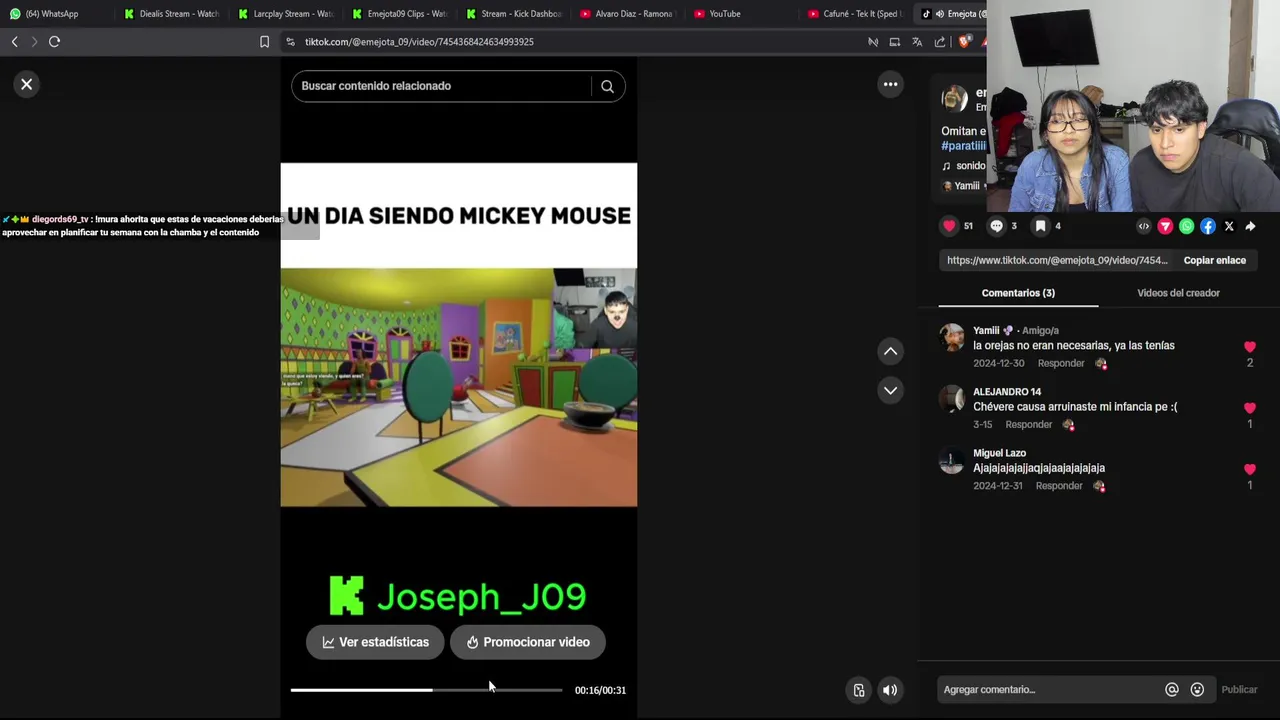Go to previous video with up arrow

890,351
